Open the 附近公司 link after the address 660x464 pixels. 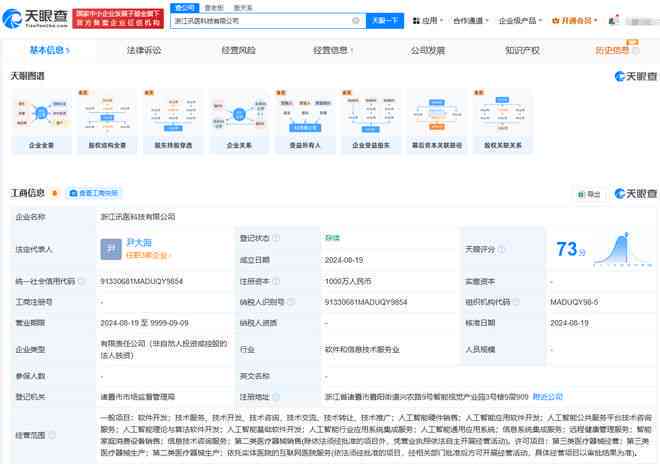tap(547, 397)
